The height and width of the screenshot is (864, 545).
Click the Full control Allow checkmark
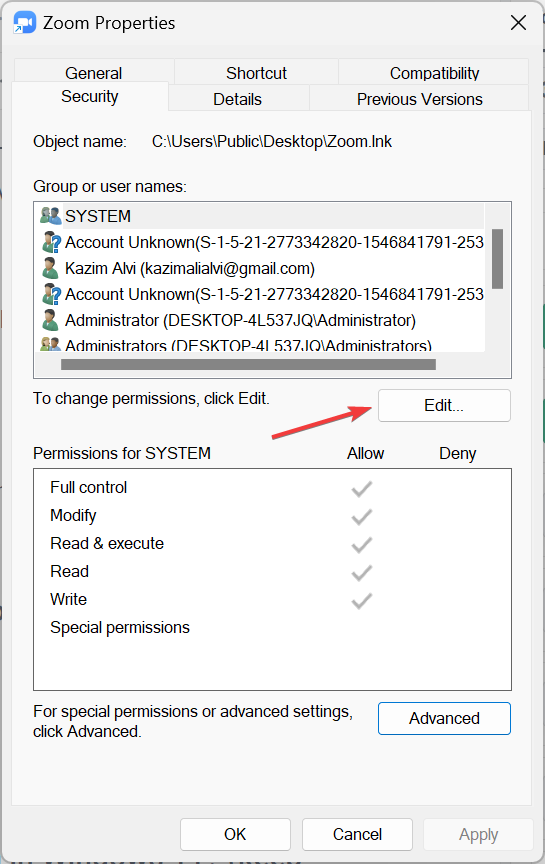[361, 489]
